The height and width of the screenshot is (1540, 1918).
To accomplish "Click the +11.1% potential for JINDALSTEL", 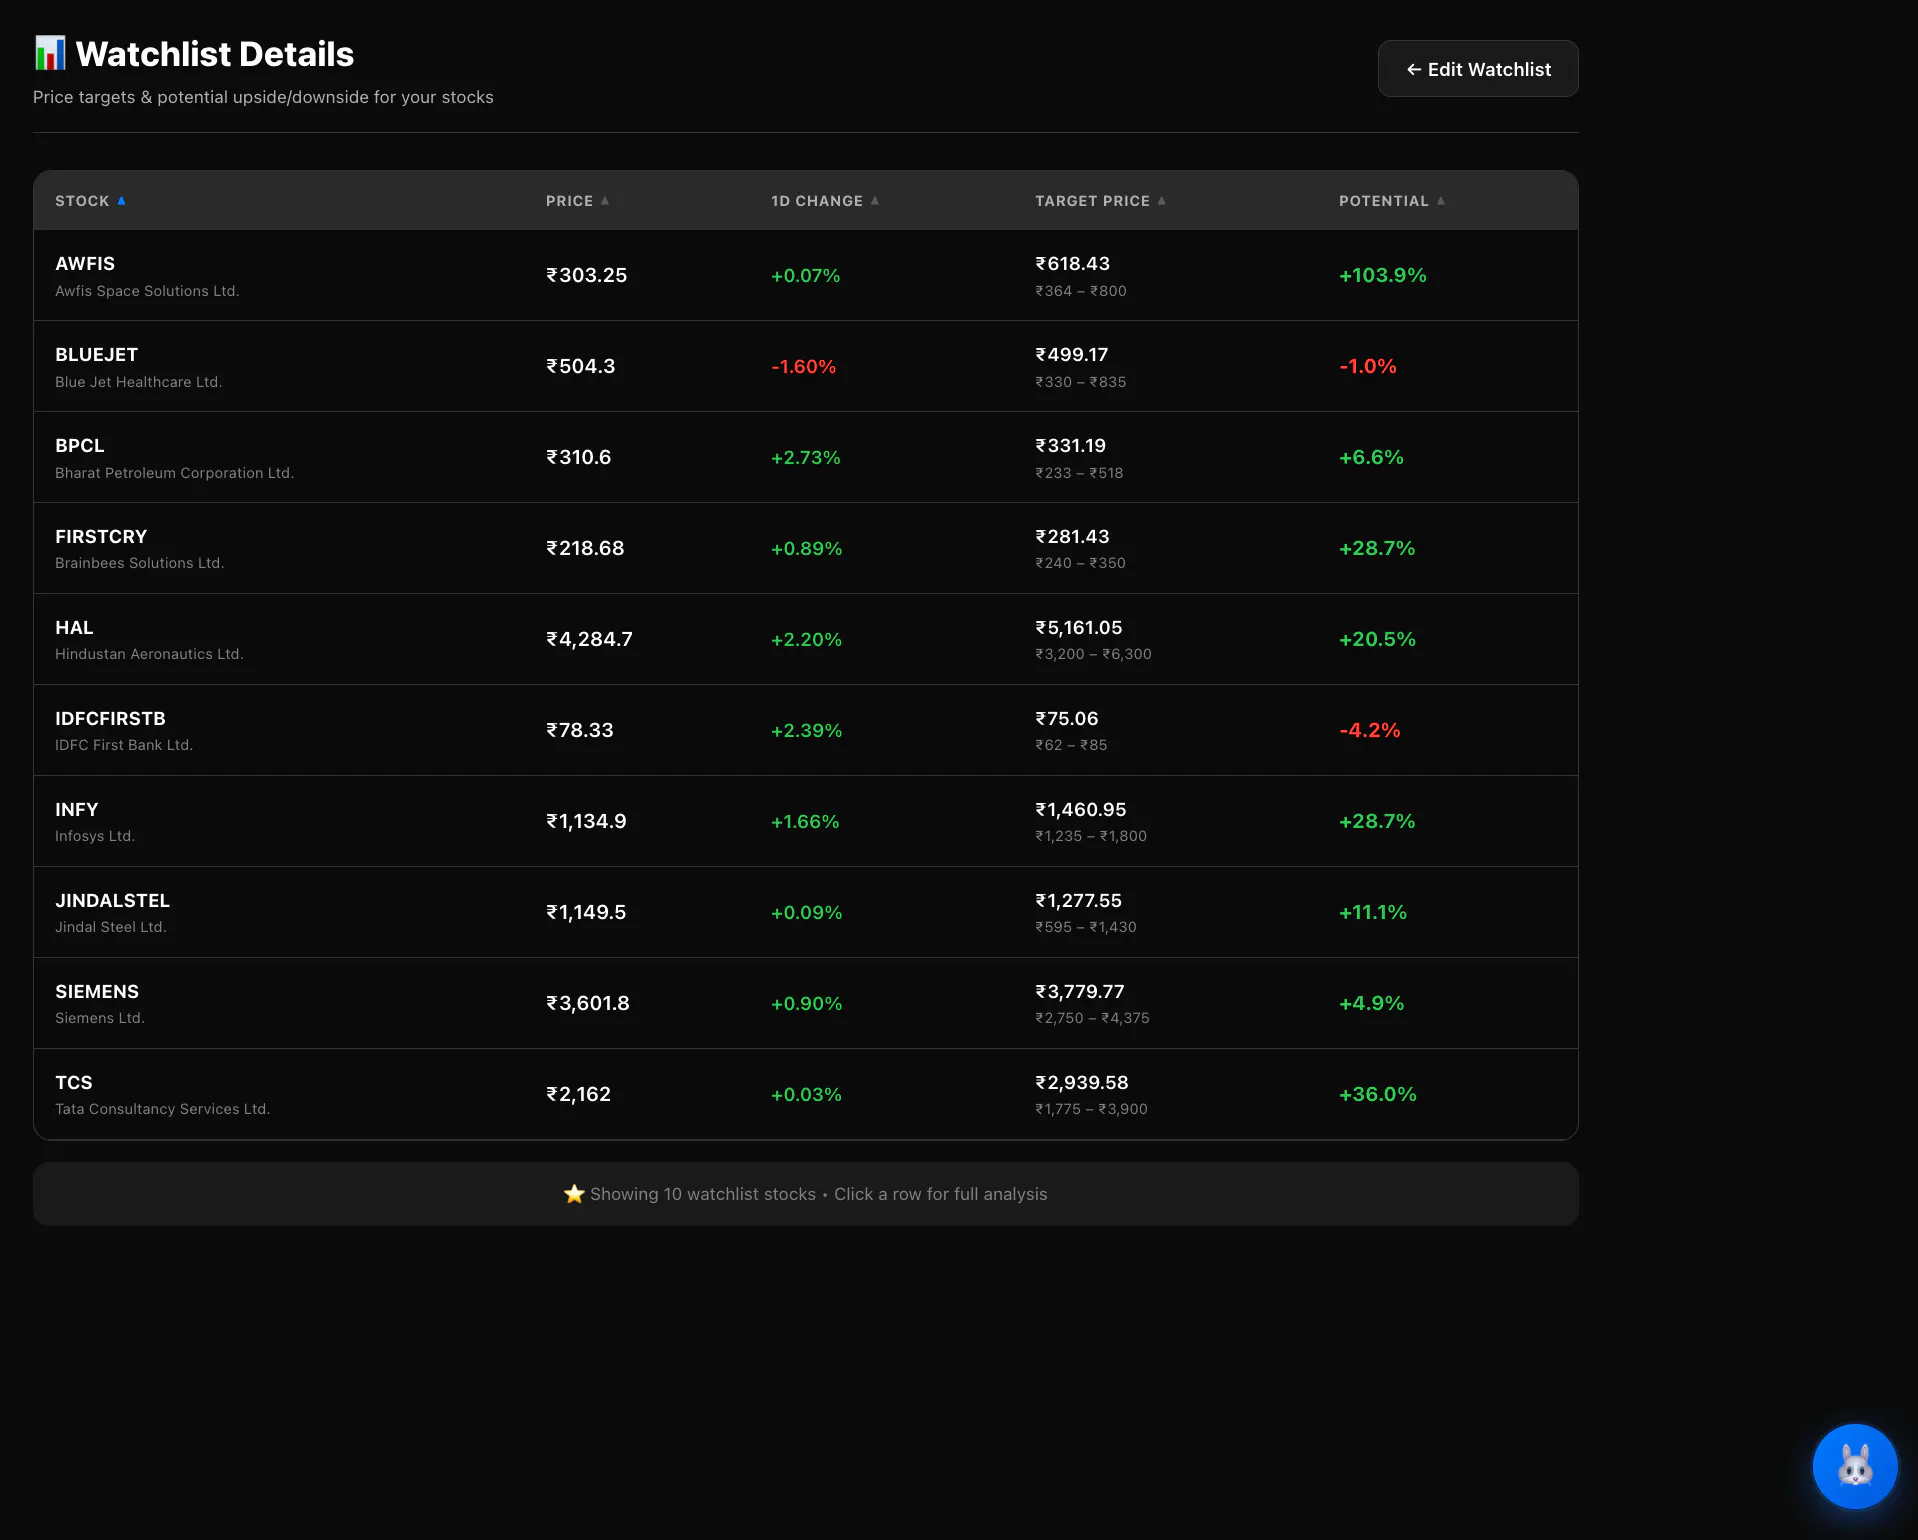I will click(1373, 912).
